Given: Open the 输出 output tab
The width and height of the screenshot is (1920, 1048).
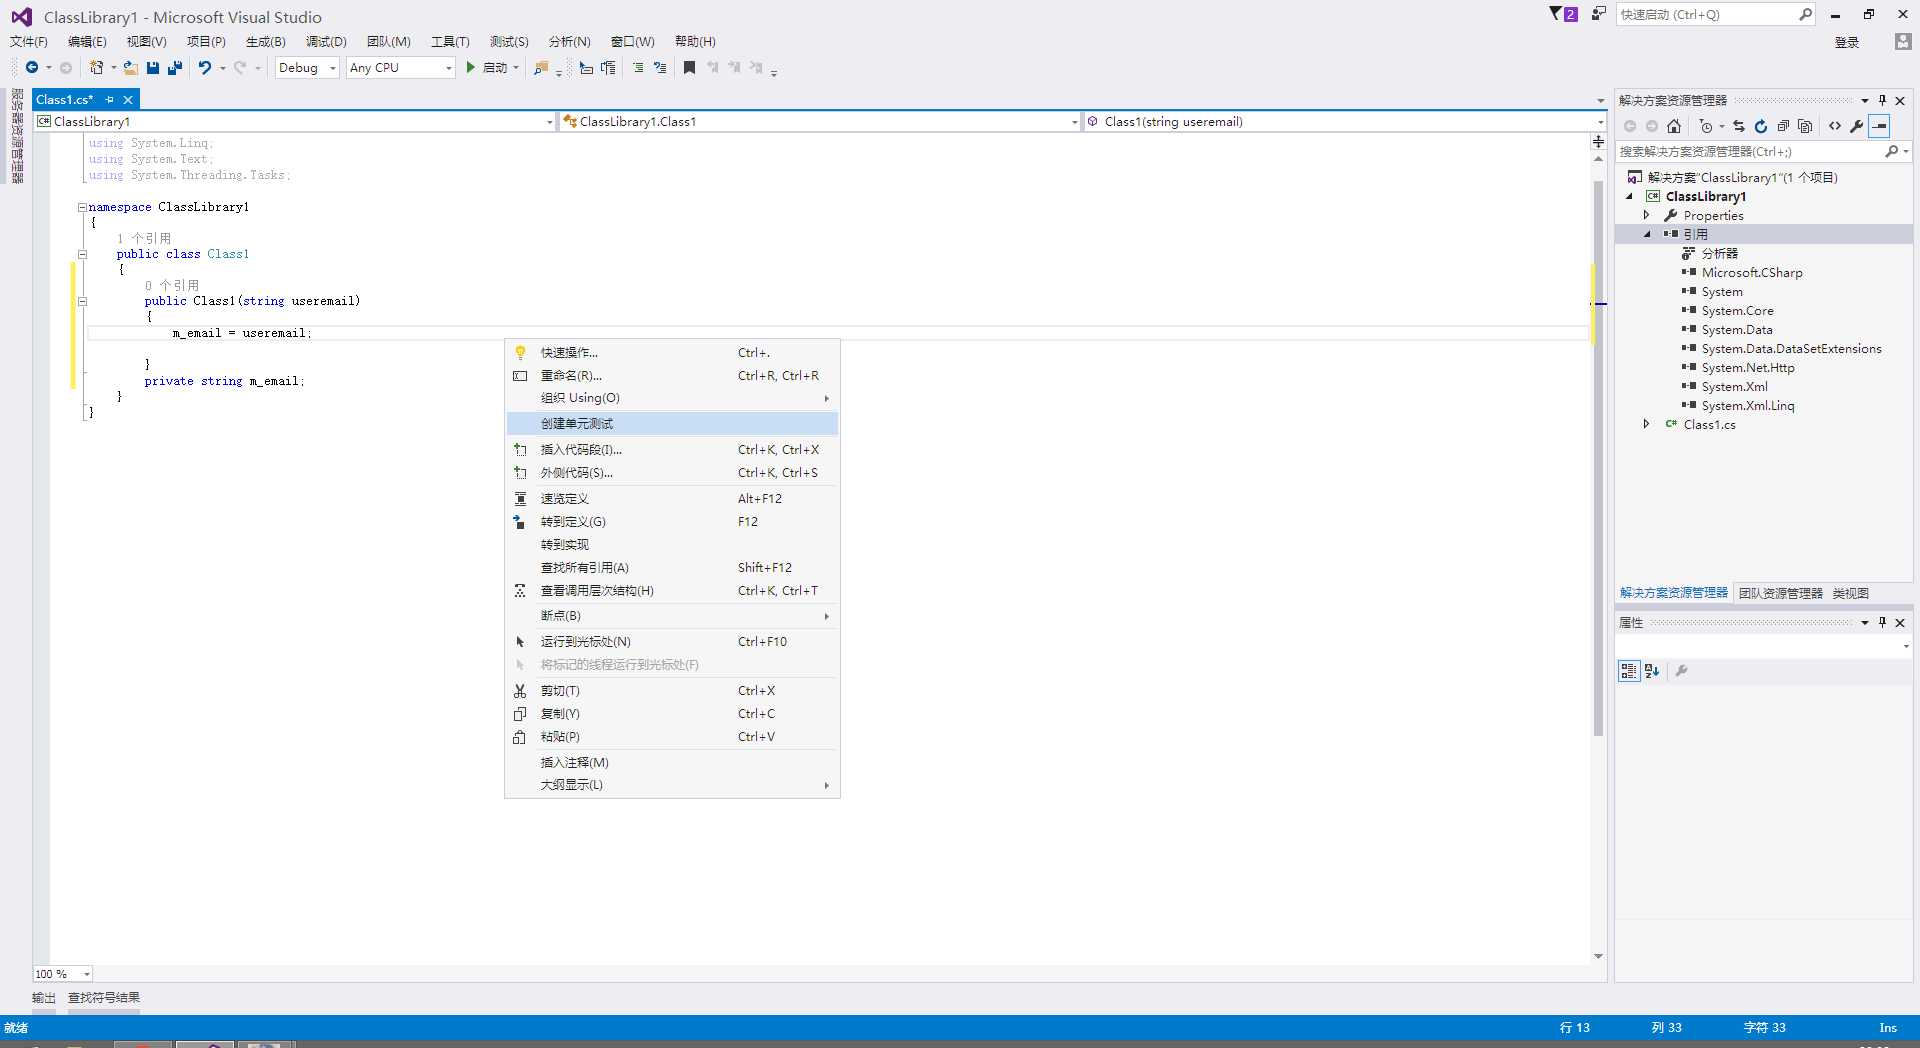Looking at the screenshot, I should pos(44,998).
